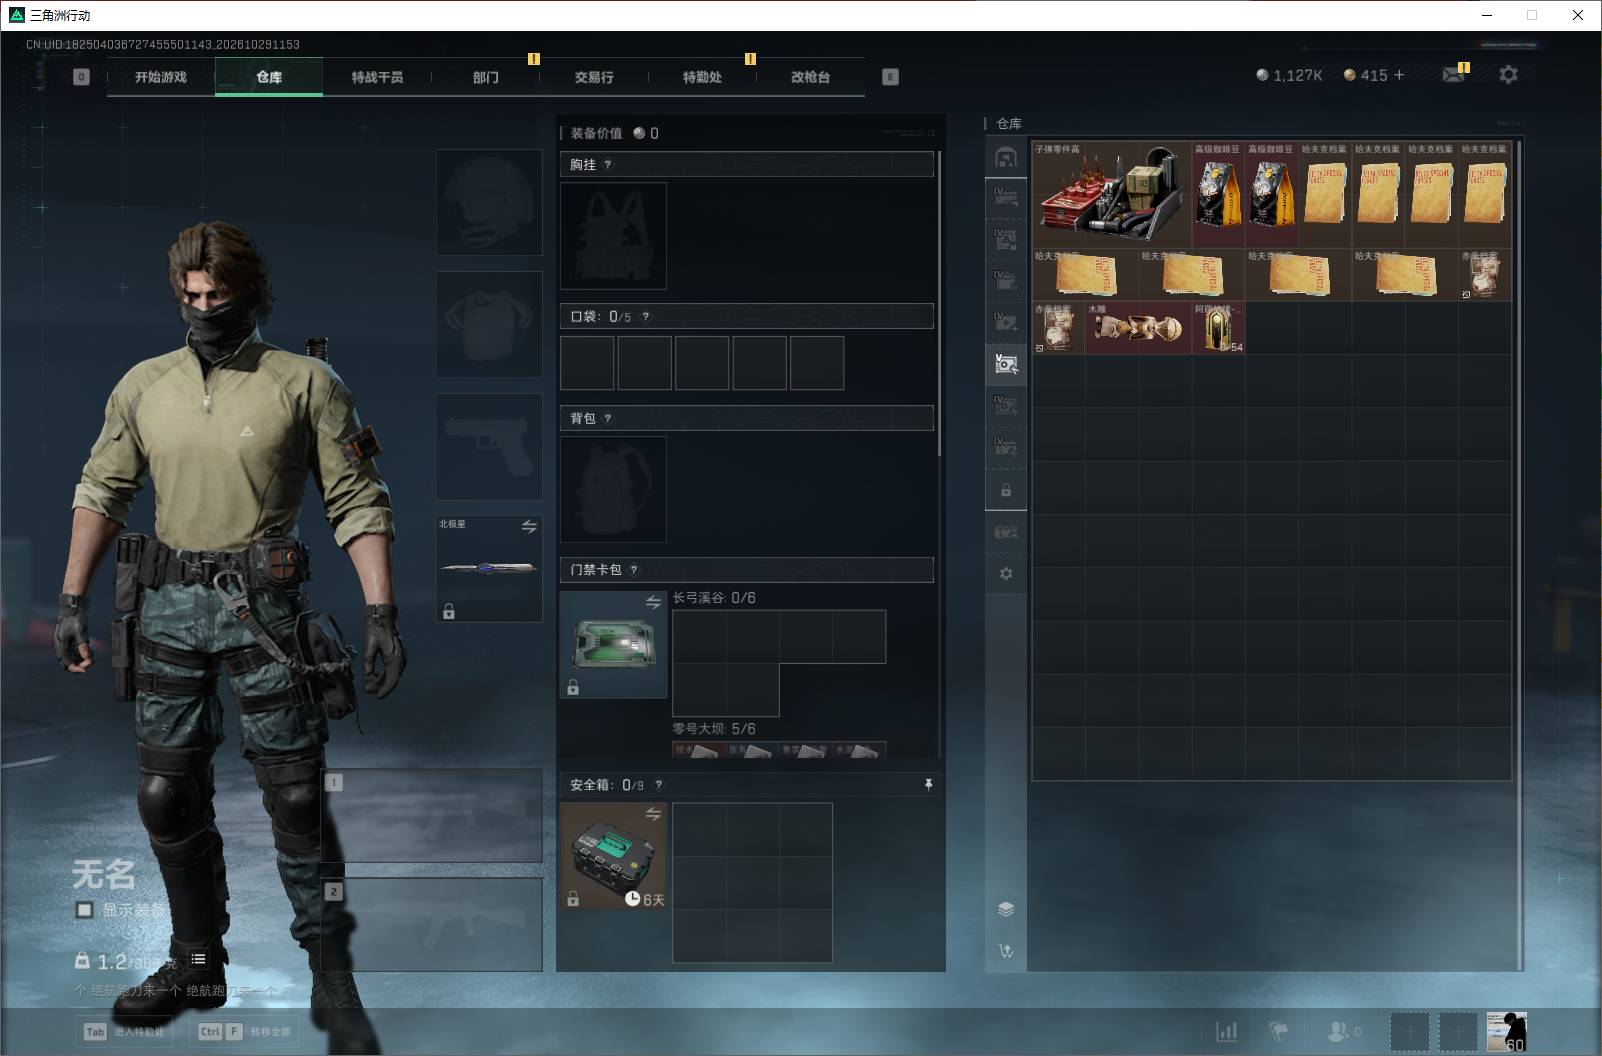Click the stack/sort layers icon in warehouse sidebar
Screen dimensions: 1602x1056
click(x=1006, y=909)
